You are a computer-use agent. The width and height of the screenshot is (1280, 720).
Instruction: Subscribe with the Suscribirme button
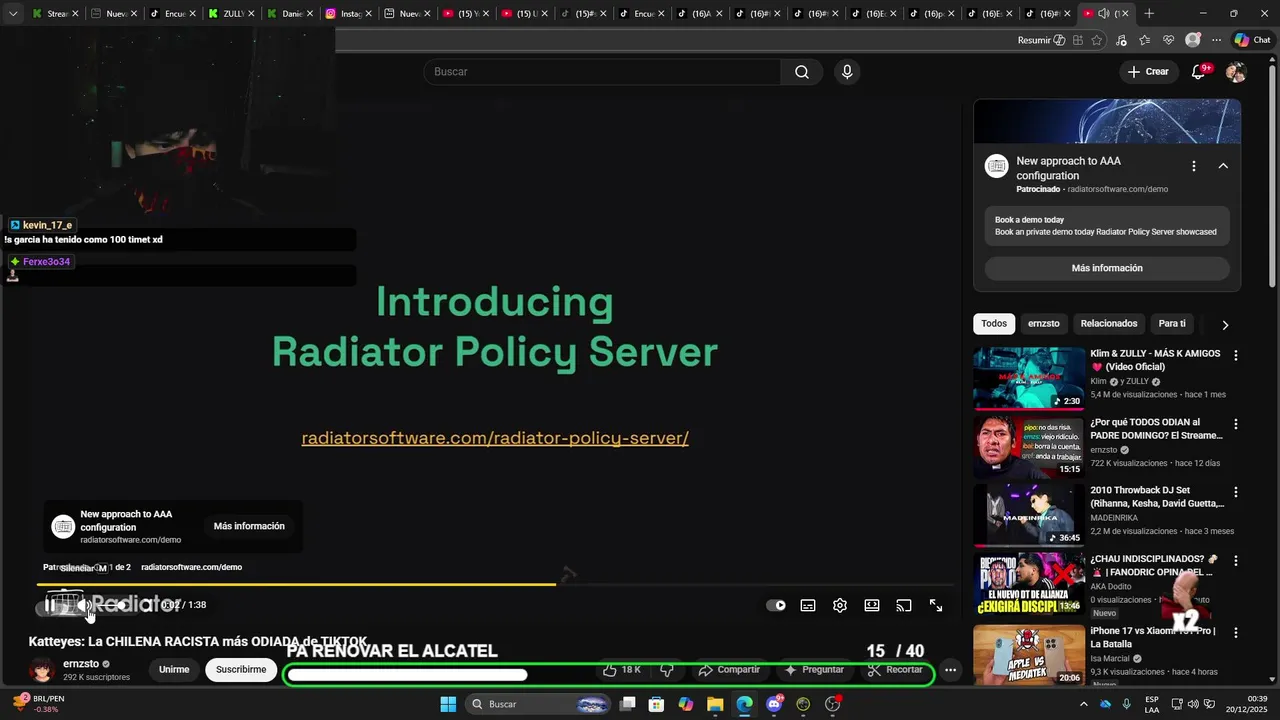(x=241, y=670)
